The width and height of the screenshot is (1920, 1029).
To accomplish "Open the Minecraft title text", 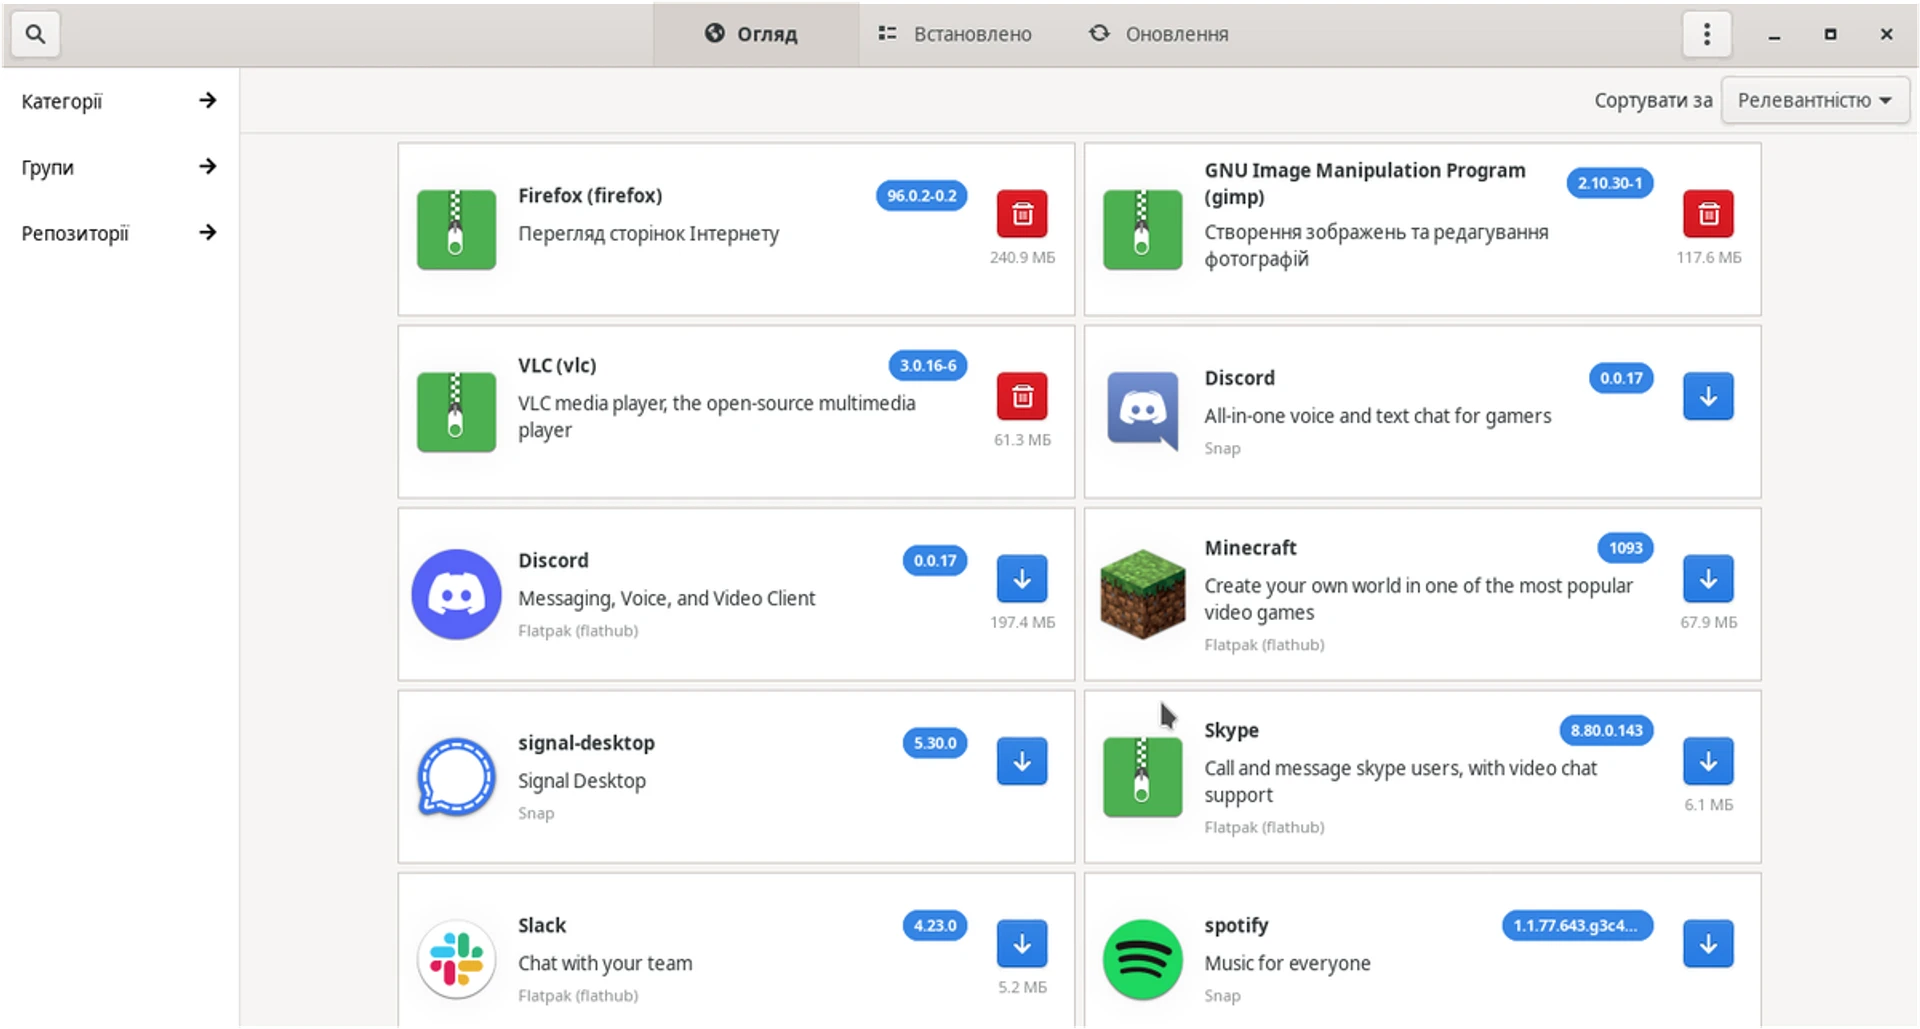I will click(x=1250, y=548).
